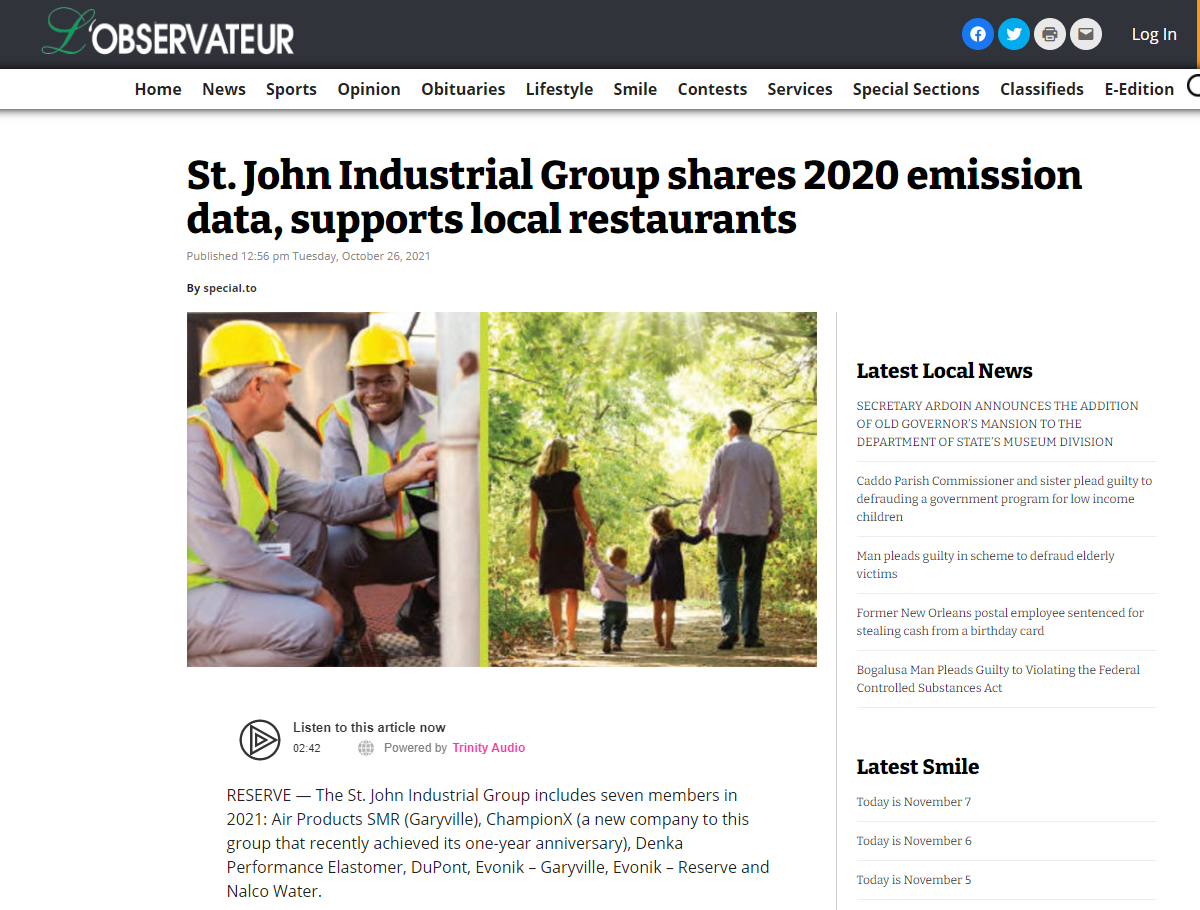Open the Obituaries menu item
This screenshot has width=1200, height=910.
click(463, 89)
